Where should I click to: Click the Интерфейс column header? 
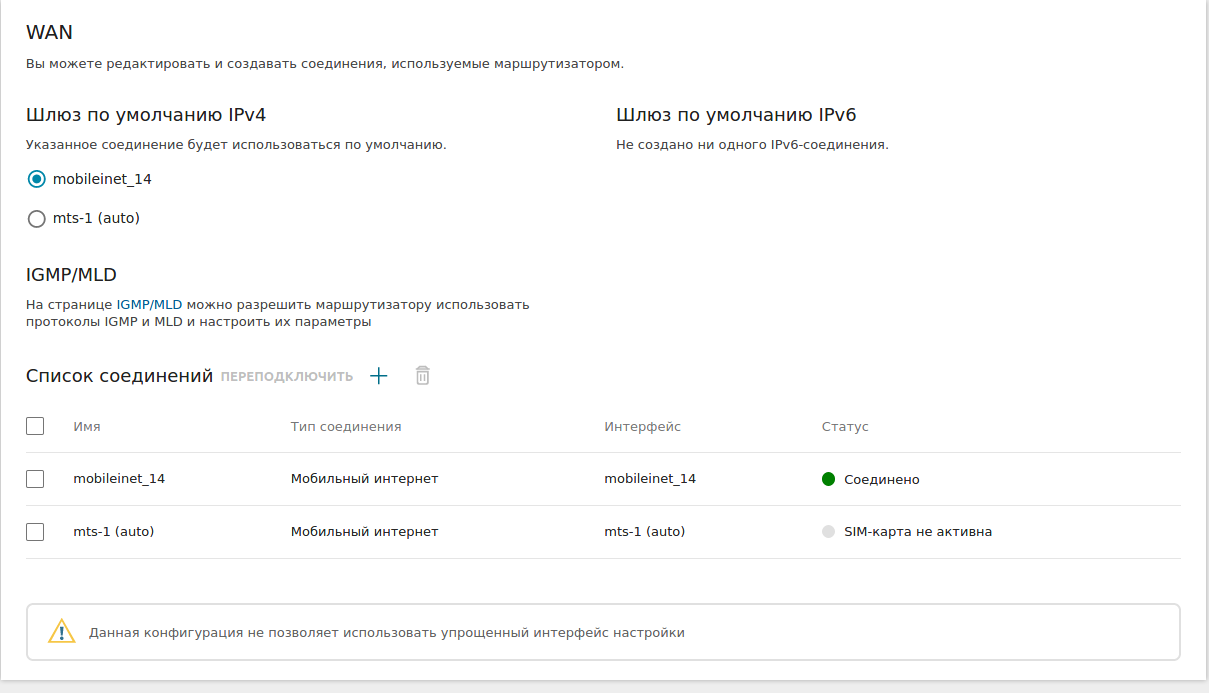[x=642, y=426]
